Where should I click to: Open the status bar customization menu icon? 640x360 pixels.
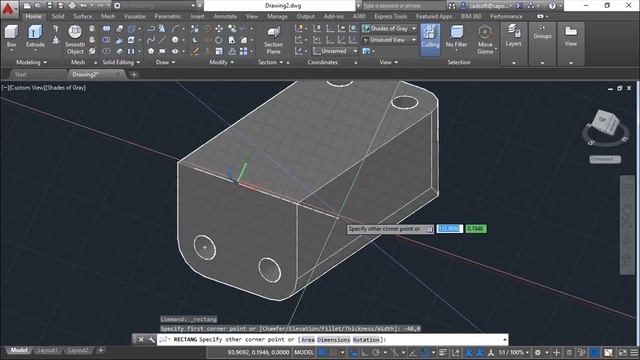(634, 352)
